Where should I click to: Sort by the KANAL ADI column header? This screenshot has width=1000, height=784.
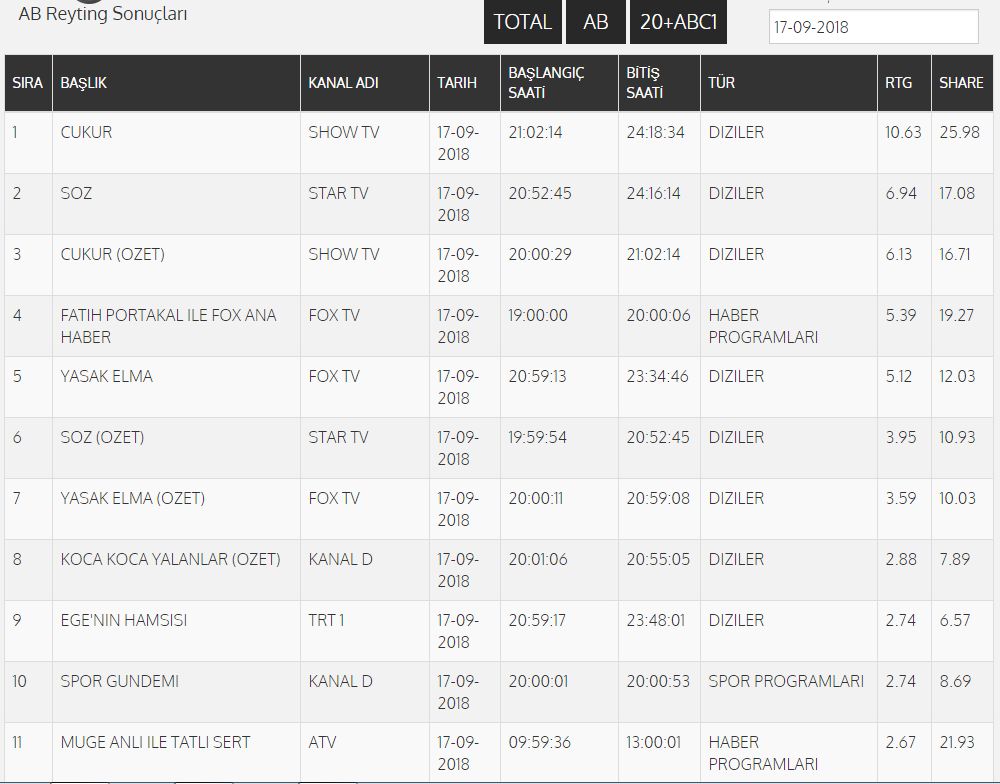(365, 83)
